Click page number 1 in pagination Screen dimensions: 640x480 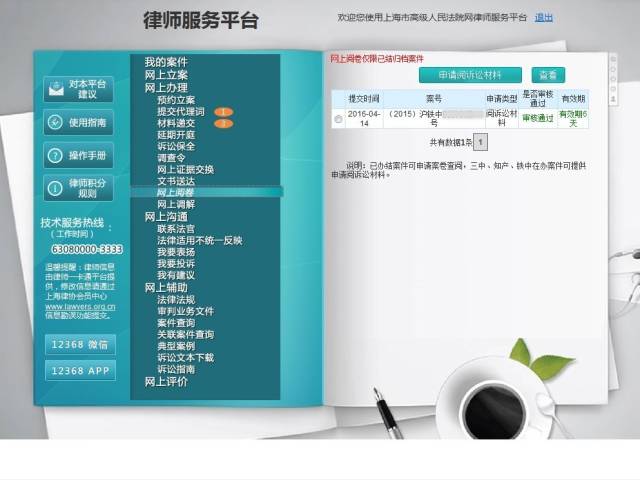click(x=481, y=143)
